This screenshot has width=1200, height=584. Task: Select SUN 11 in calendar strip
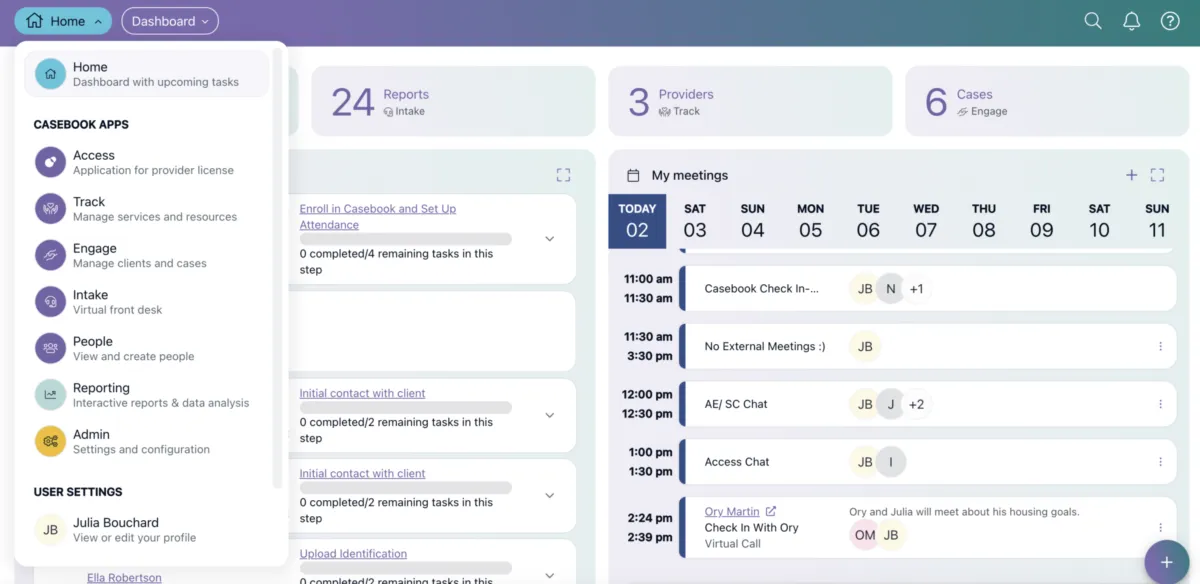click(1157, 221)
